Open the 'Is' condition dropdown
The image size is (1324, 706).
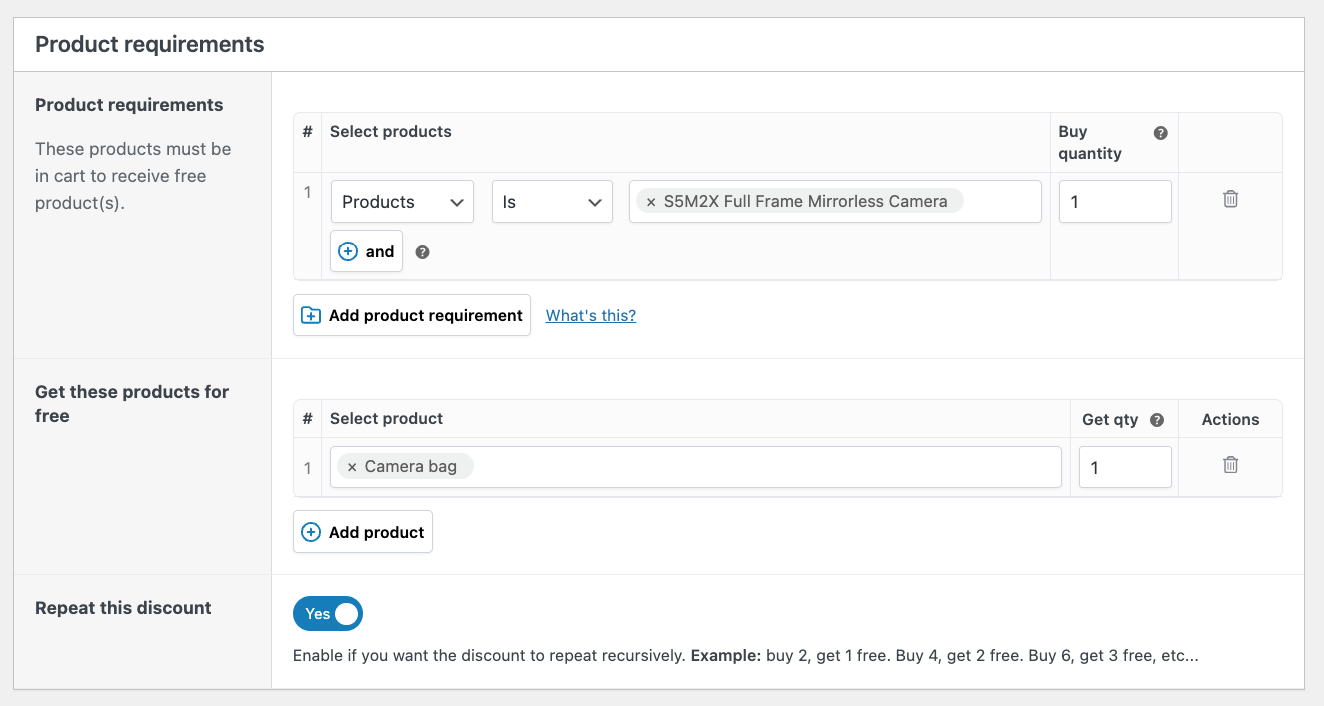tap(551, 202)
